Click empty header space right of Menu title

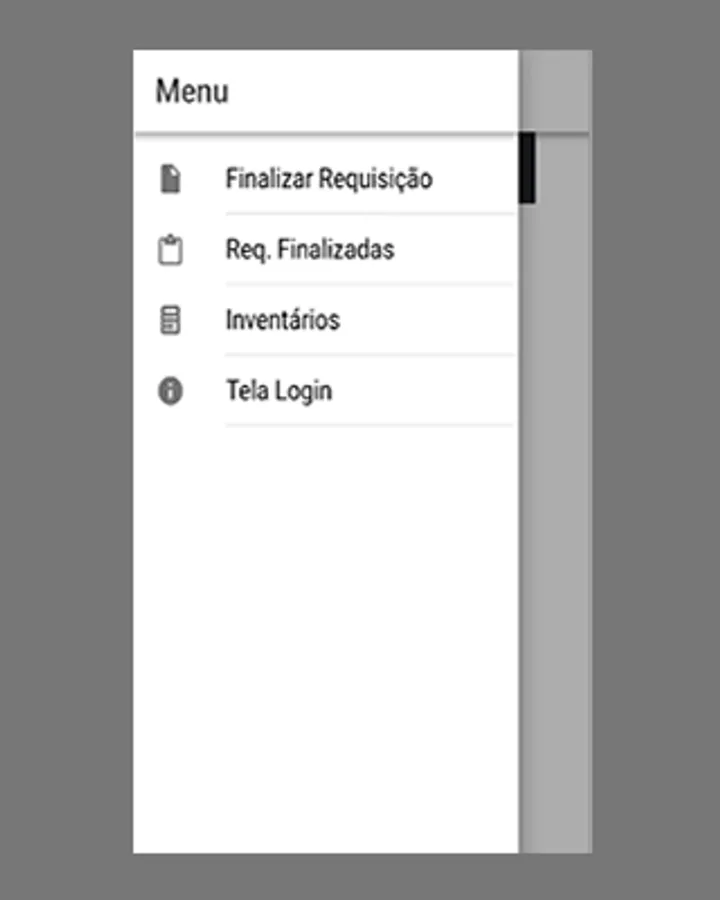coord(373,92)
